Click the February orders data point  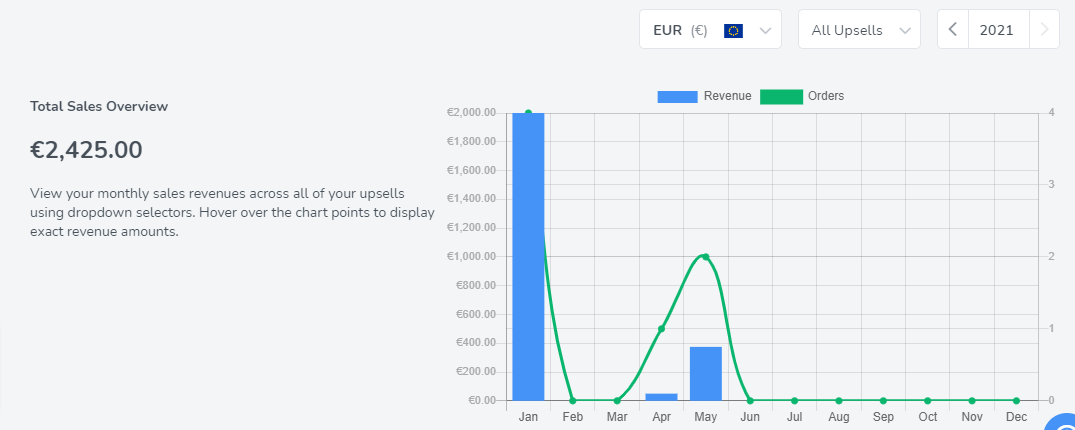click(572, 401)
